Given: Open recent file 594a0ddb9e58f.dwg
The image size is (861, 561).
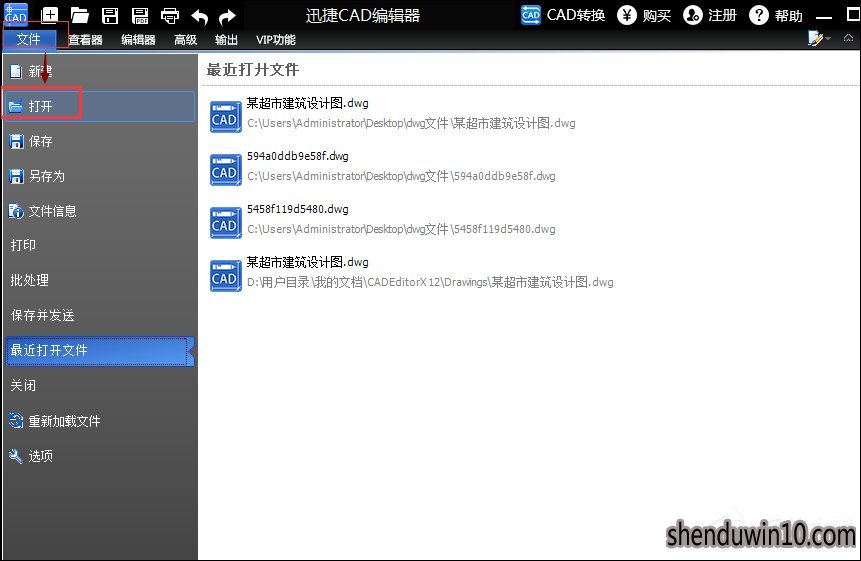Looking at the screenshot, I should pyautogui.click(x=298, y=156).
